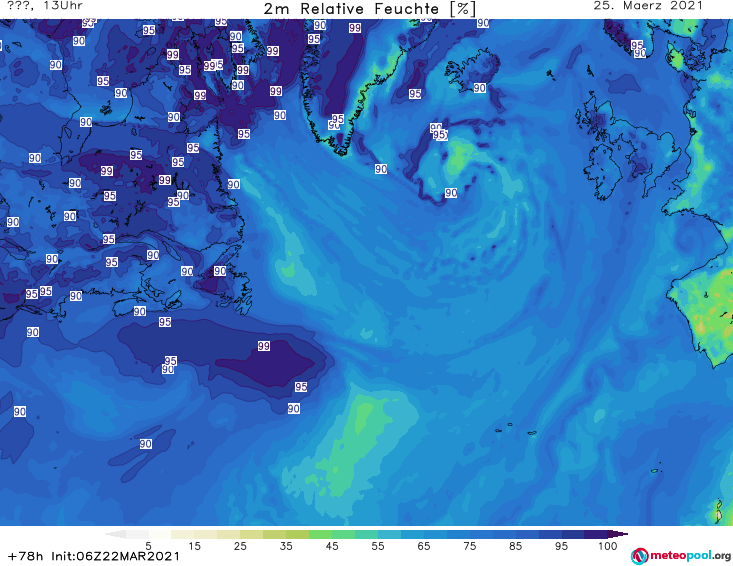Click the colorbar label "75"

coord(469,545)
